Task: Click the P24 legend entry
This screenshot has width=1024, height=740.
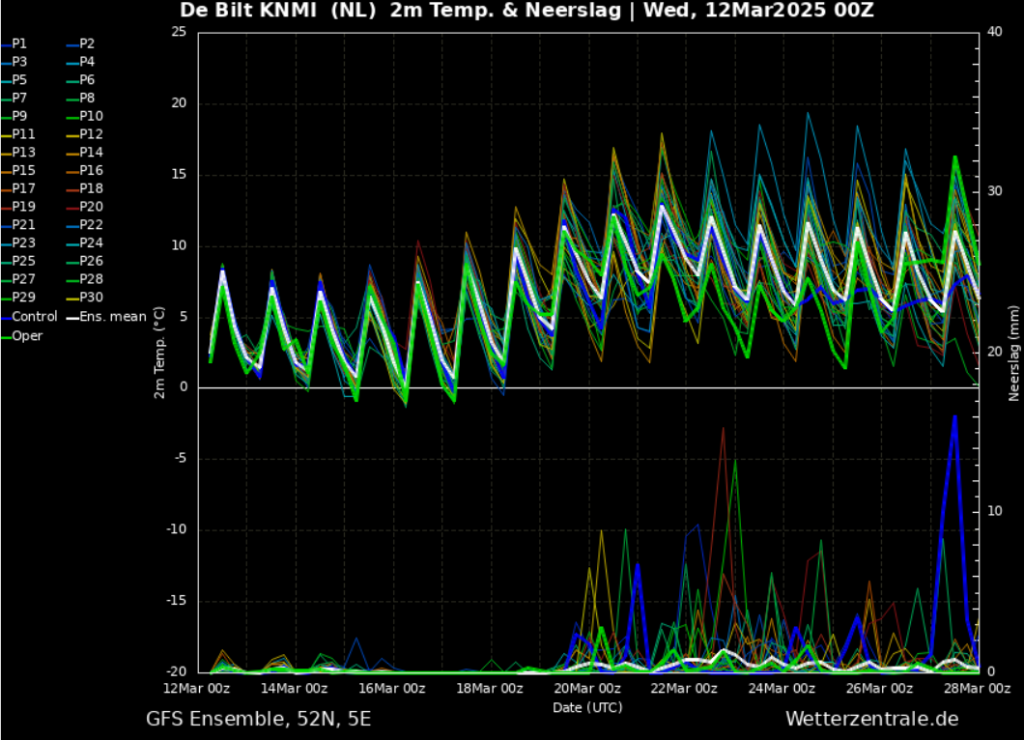Action: [x=90, y=243]
